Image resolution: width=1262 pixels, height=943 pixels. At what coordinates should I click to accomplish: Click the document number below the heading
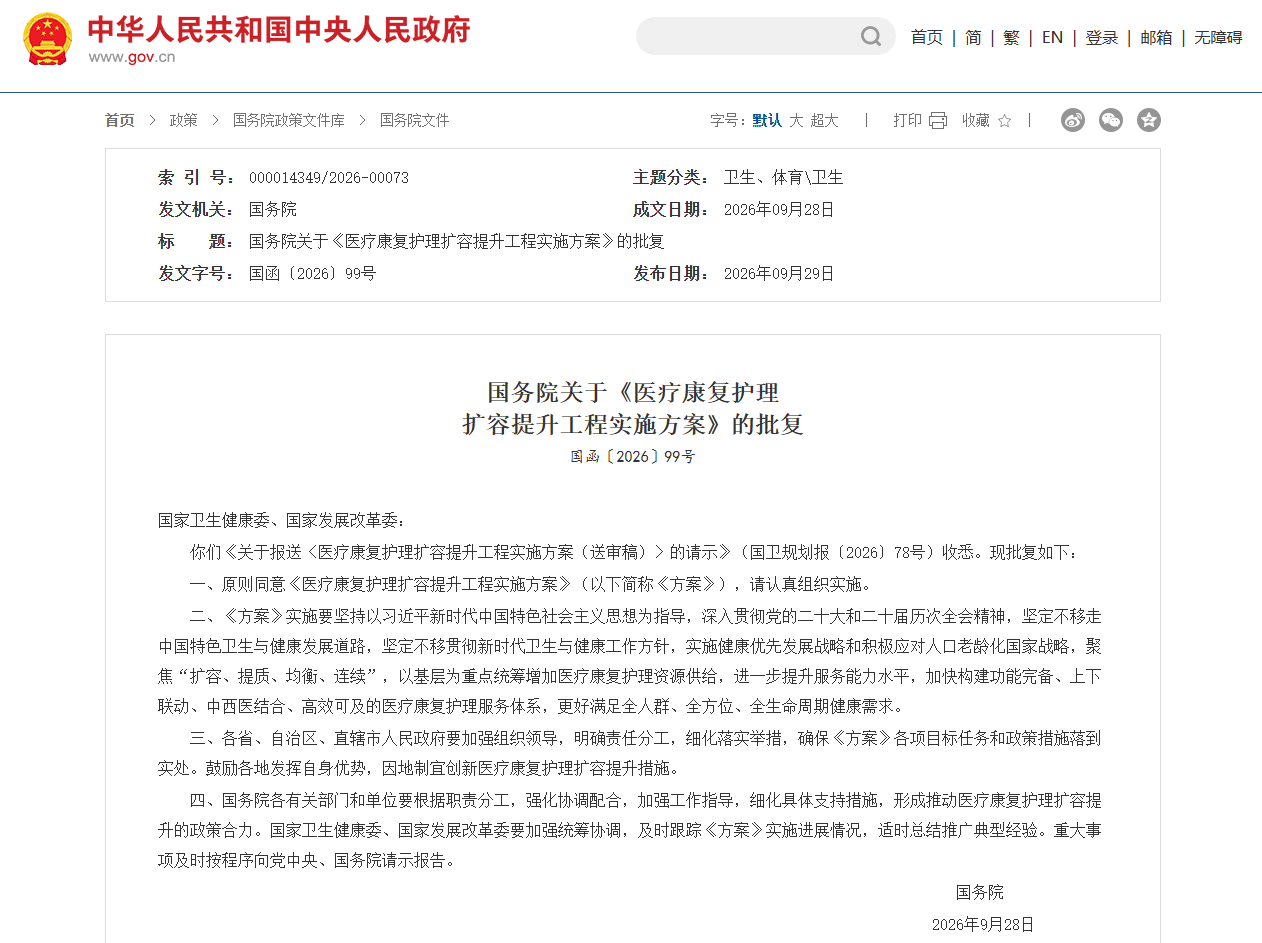point(633,457)
